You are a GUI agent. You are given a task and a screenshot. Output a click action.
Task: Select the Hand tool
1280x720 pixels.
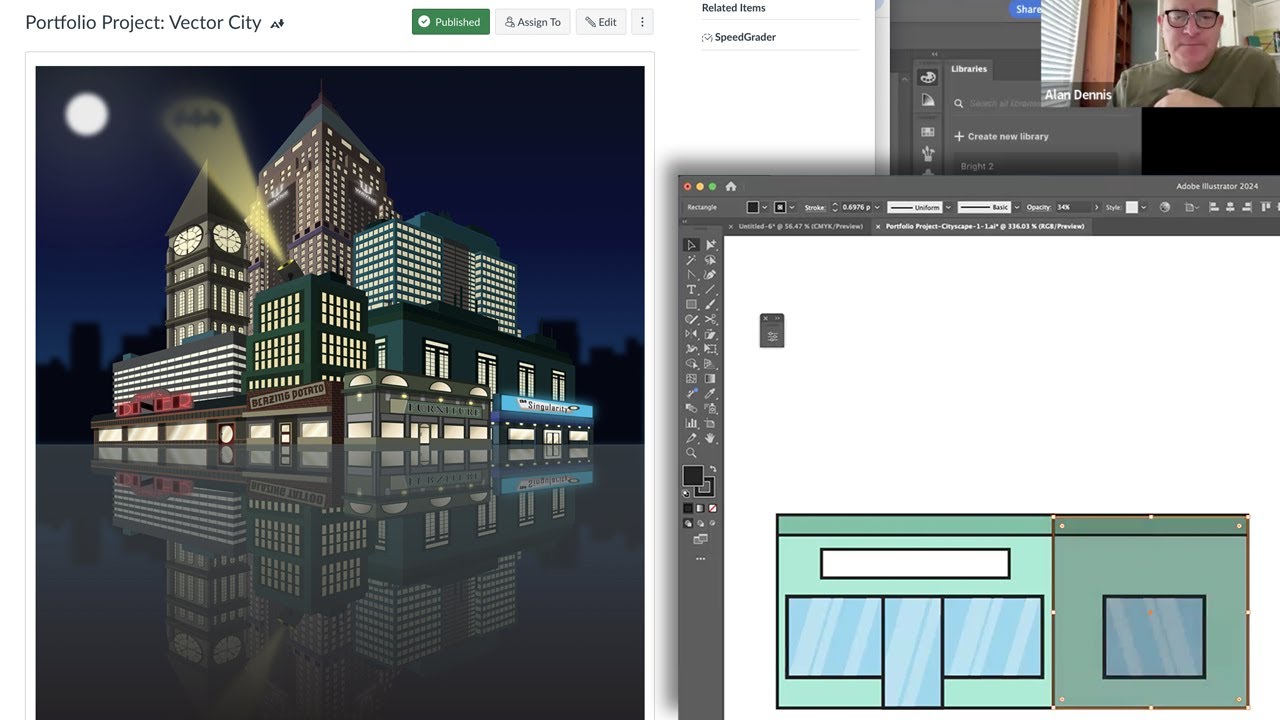[x=711, y=438]
